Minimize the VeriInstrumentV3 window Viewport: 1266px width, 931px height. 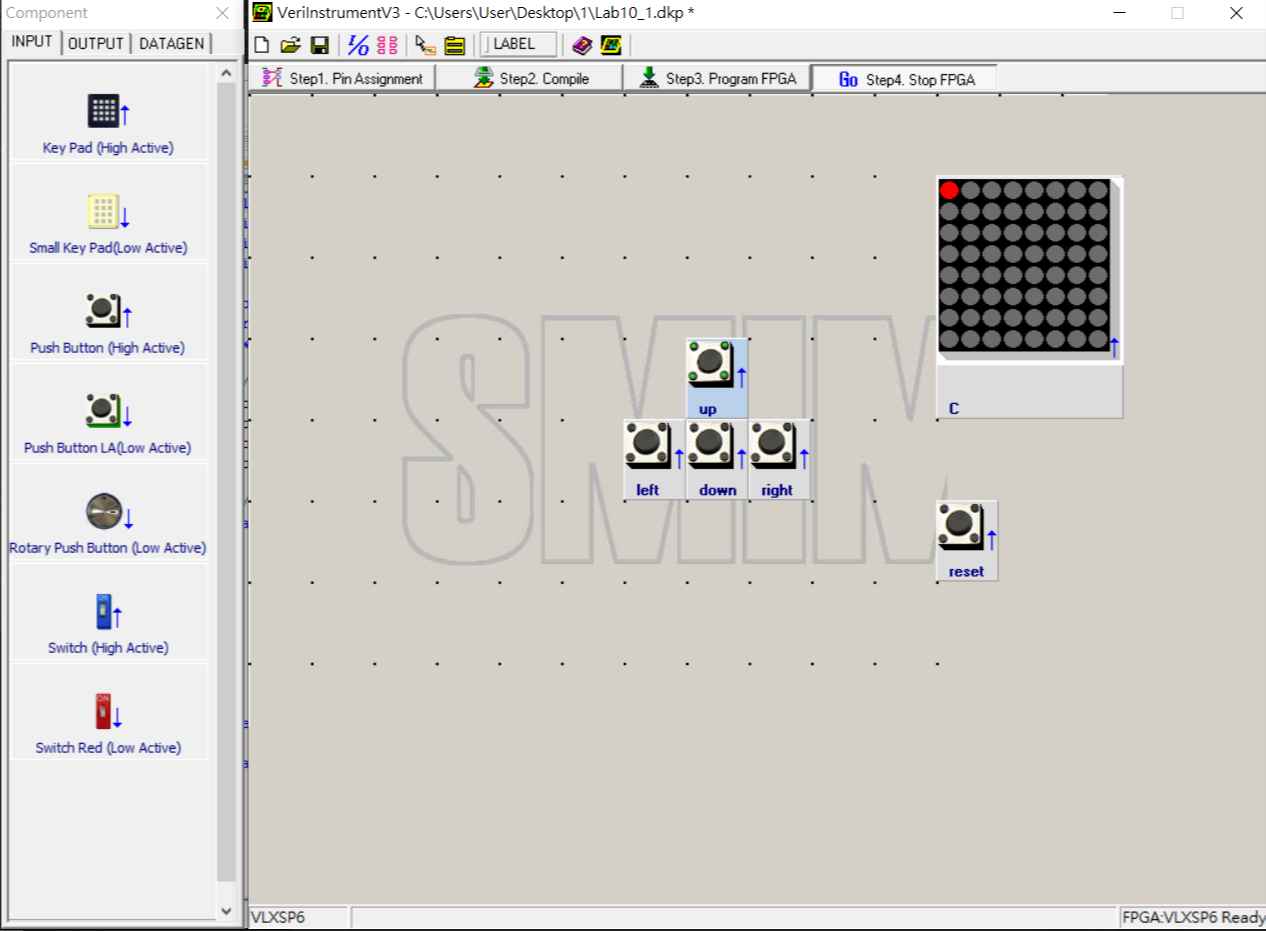click(x=1118, y=13)
